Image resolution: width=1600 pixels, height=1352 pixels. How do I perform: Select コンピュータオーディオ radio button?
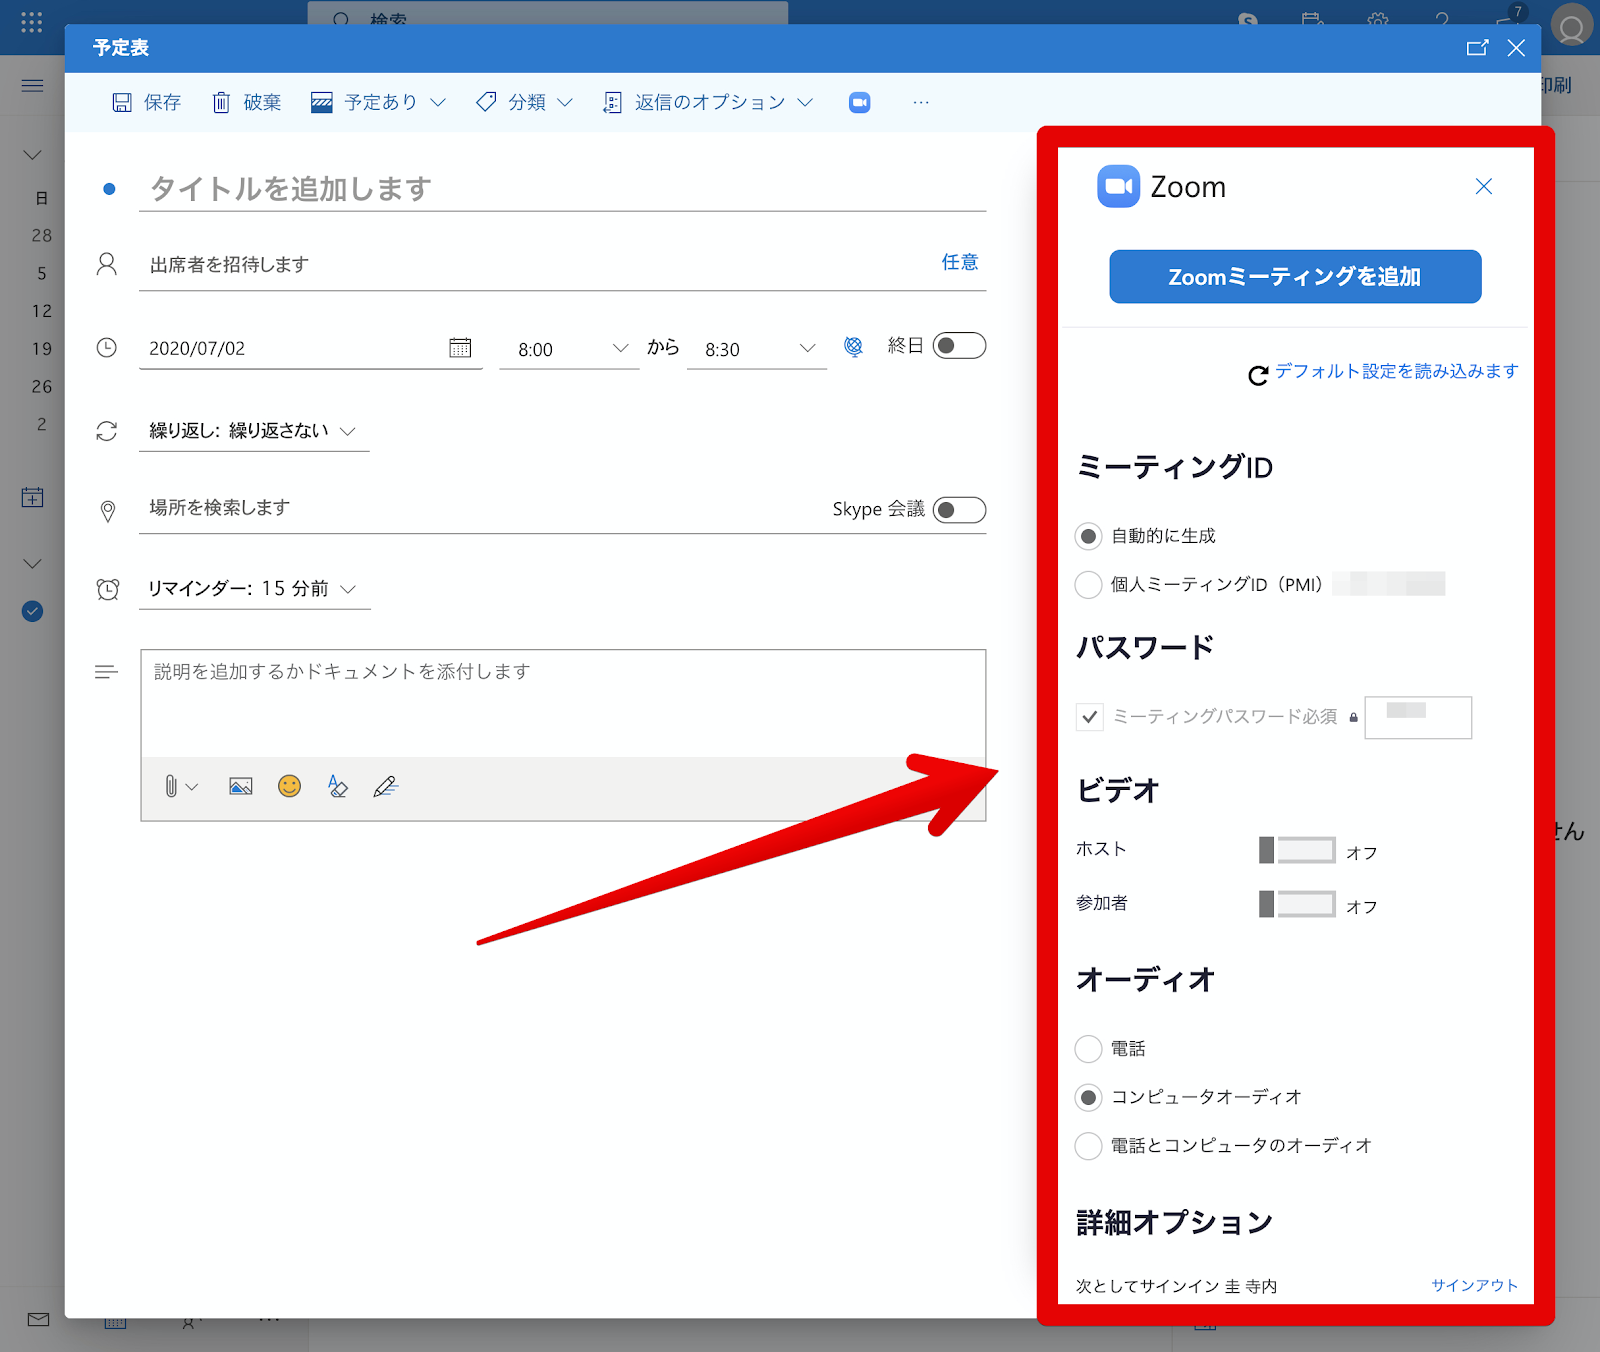click(x=1088, y=1097)
